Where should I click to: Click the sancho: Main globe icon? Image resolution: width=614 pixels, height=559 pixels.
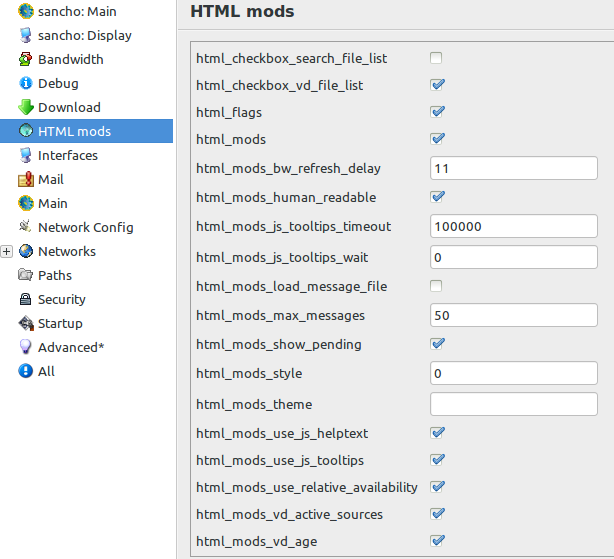[26, 11]
